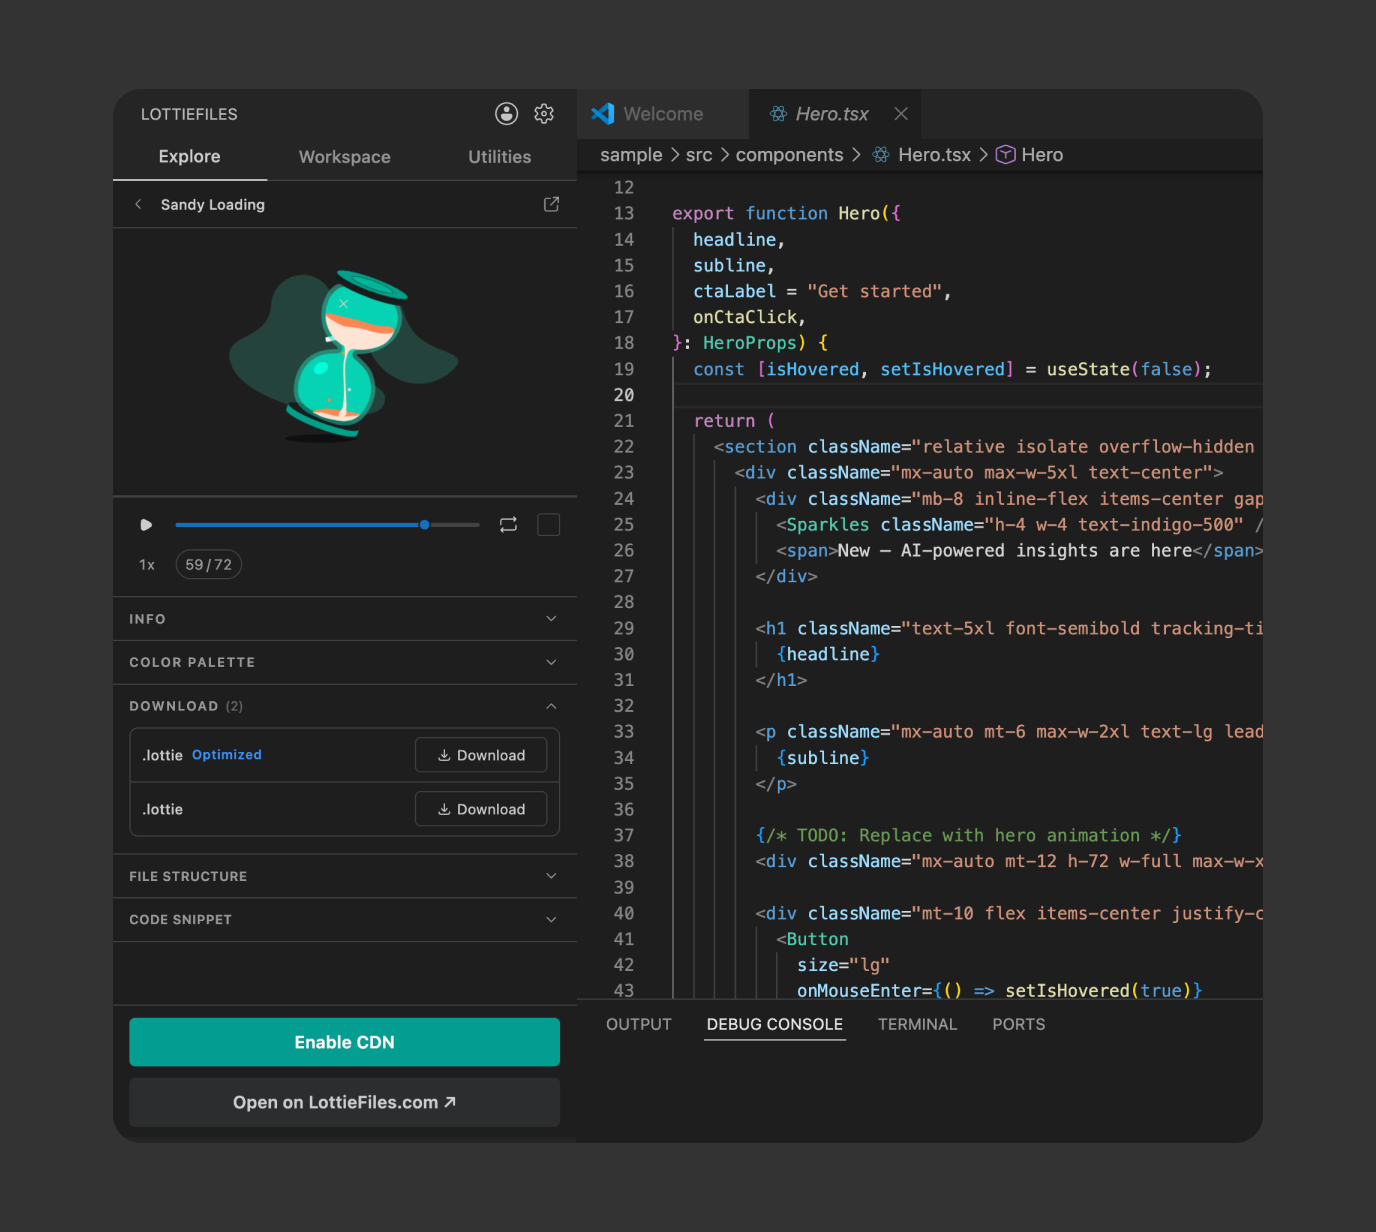Click the LOTTIEFILES panel title
Image resolution: width=1376 pixels, height=1232 pixels.
[x=189, y=114]
